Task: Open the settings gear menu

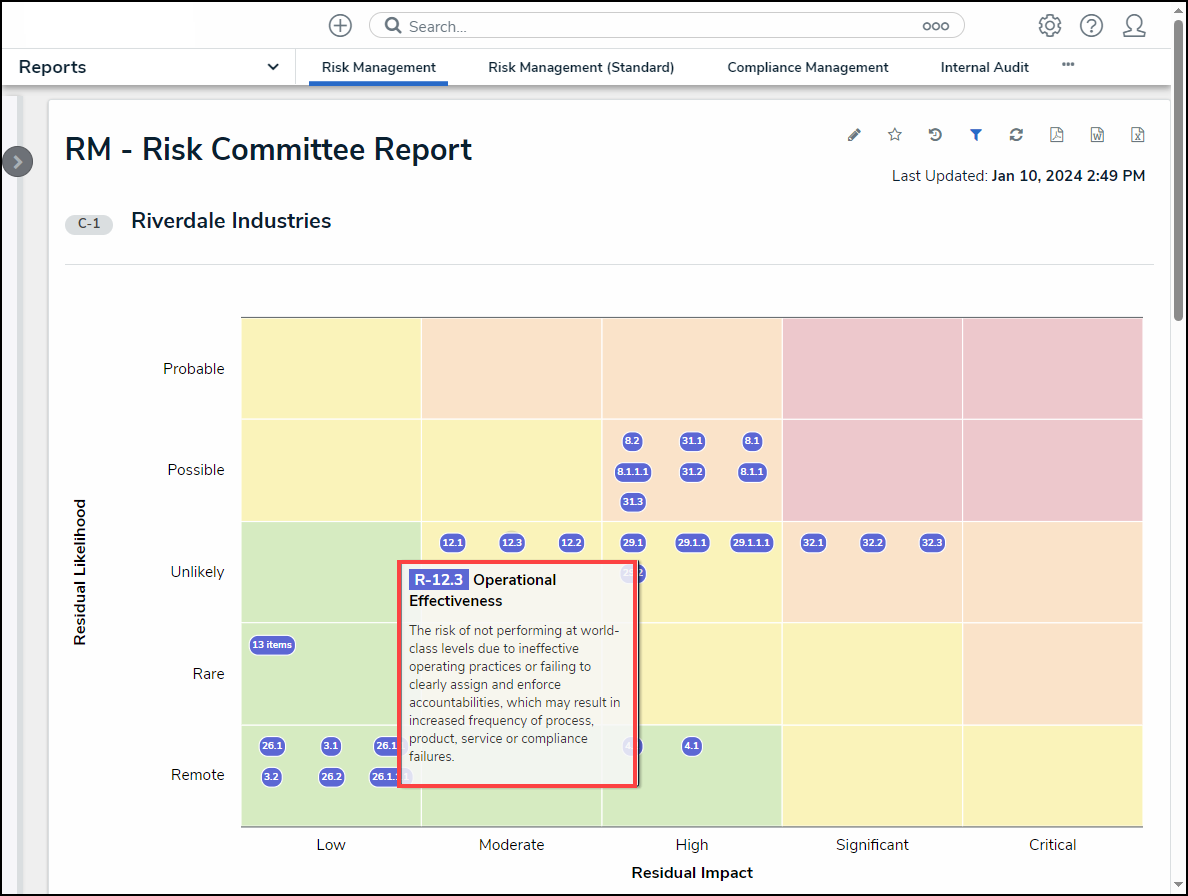Action: (x=1049, y=26)
